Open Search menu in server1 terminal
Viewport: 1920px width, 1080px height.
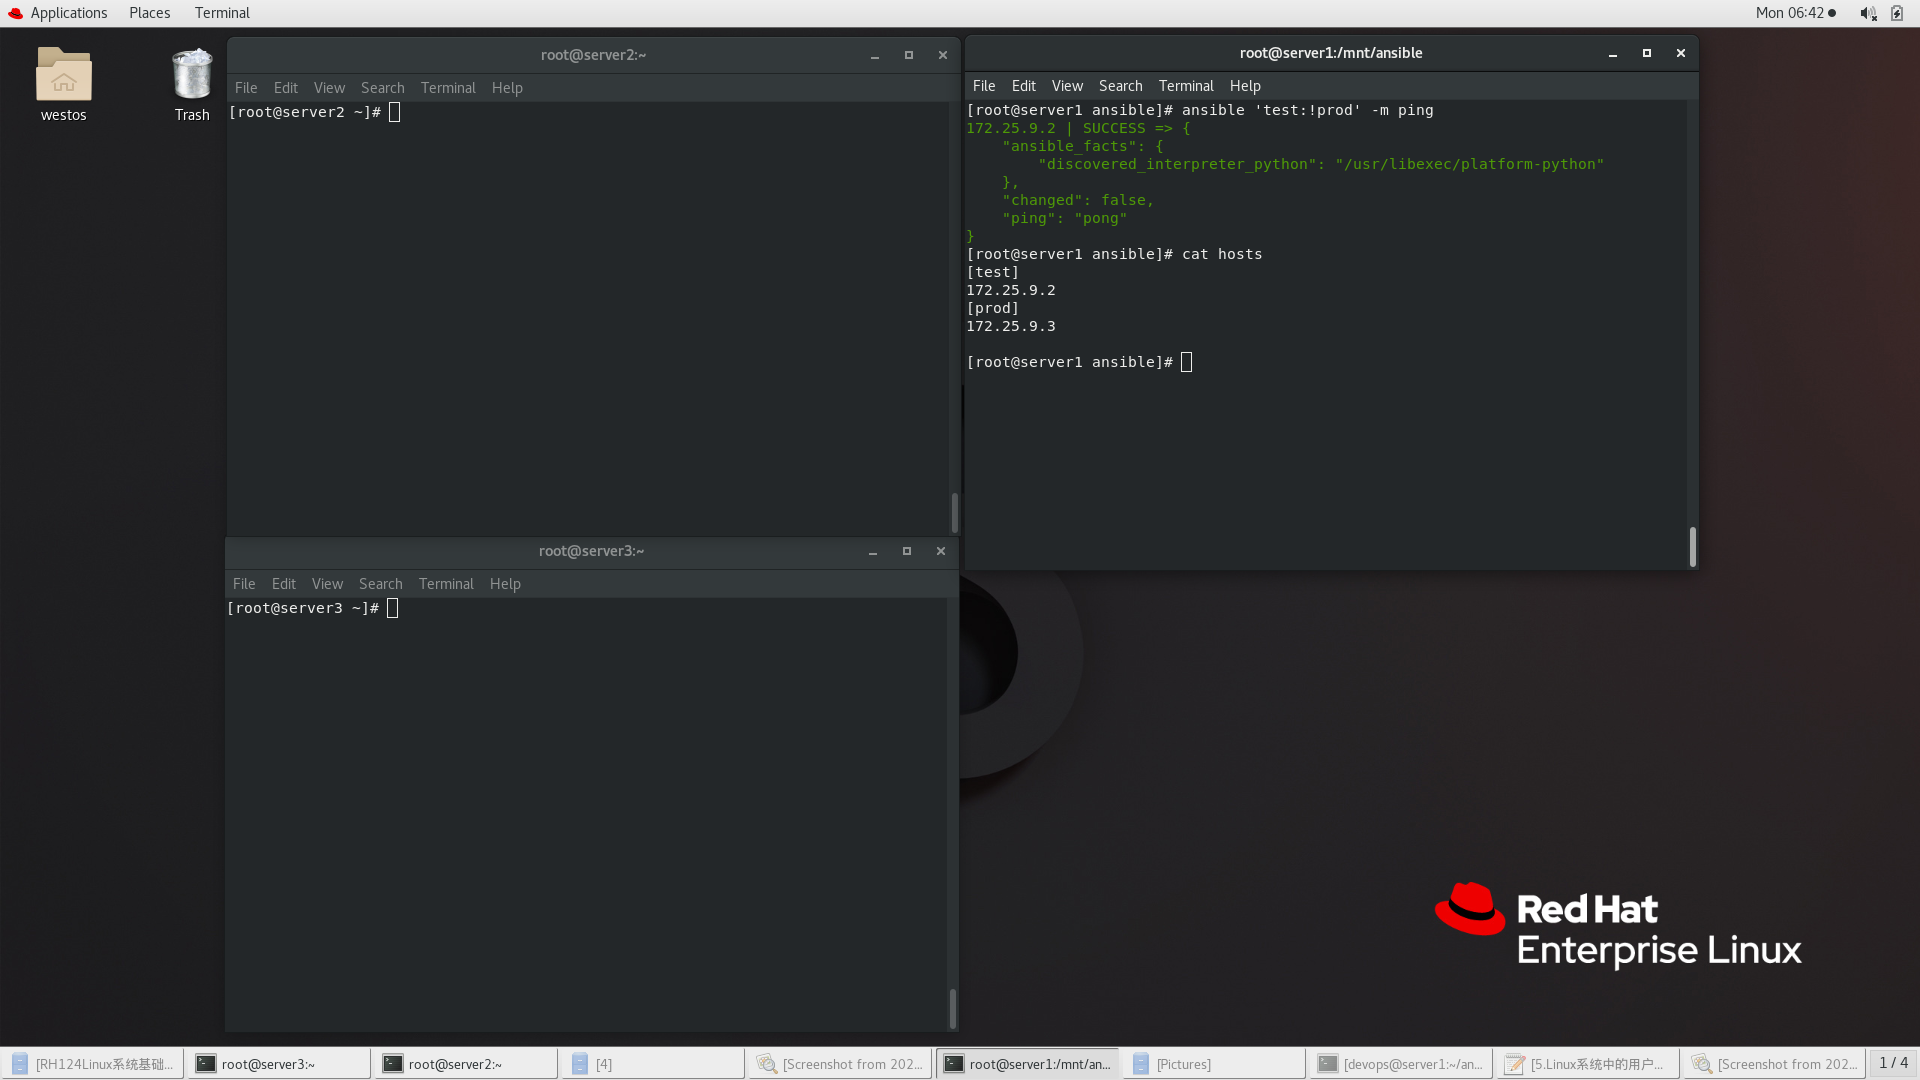[1120, 86]
